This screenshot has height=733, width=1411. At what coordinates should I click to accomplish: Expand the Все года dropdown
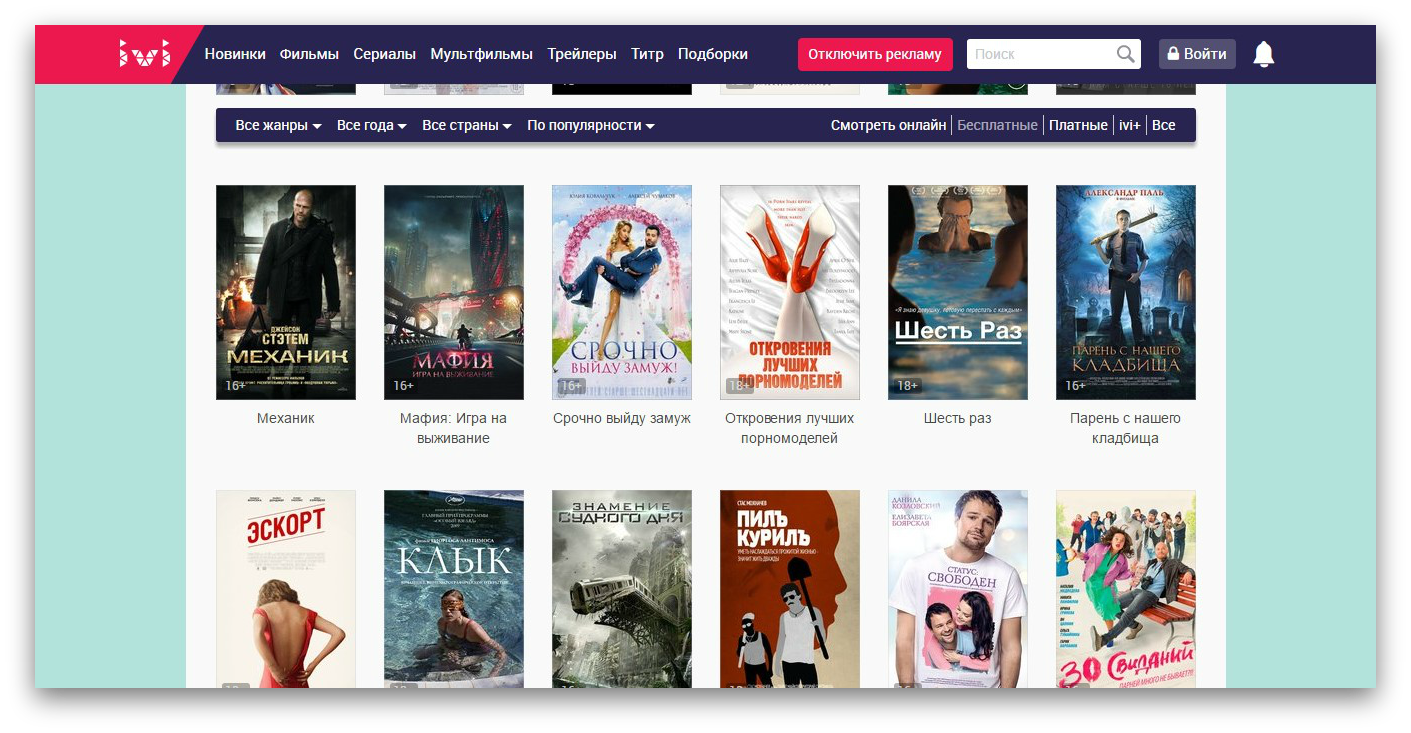[371, 125]
